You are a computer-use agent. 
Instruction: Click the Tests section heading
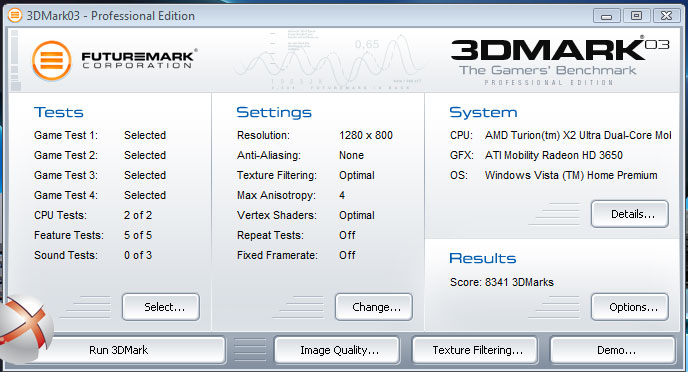click(59, 112)
